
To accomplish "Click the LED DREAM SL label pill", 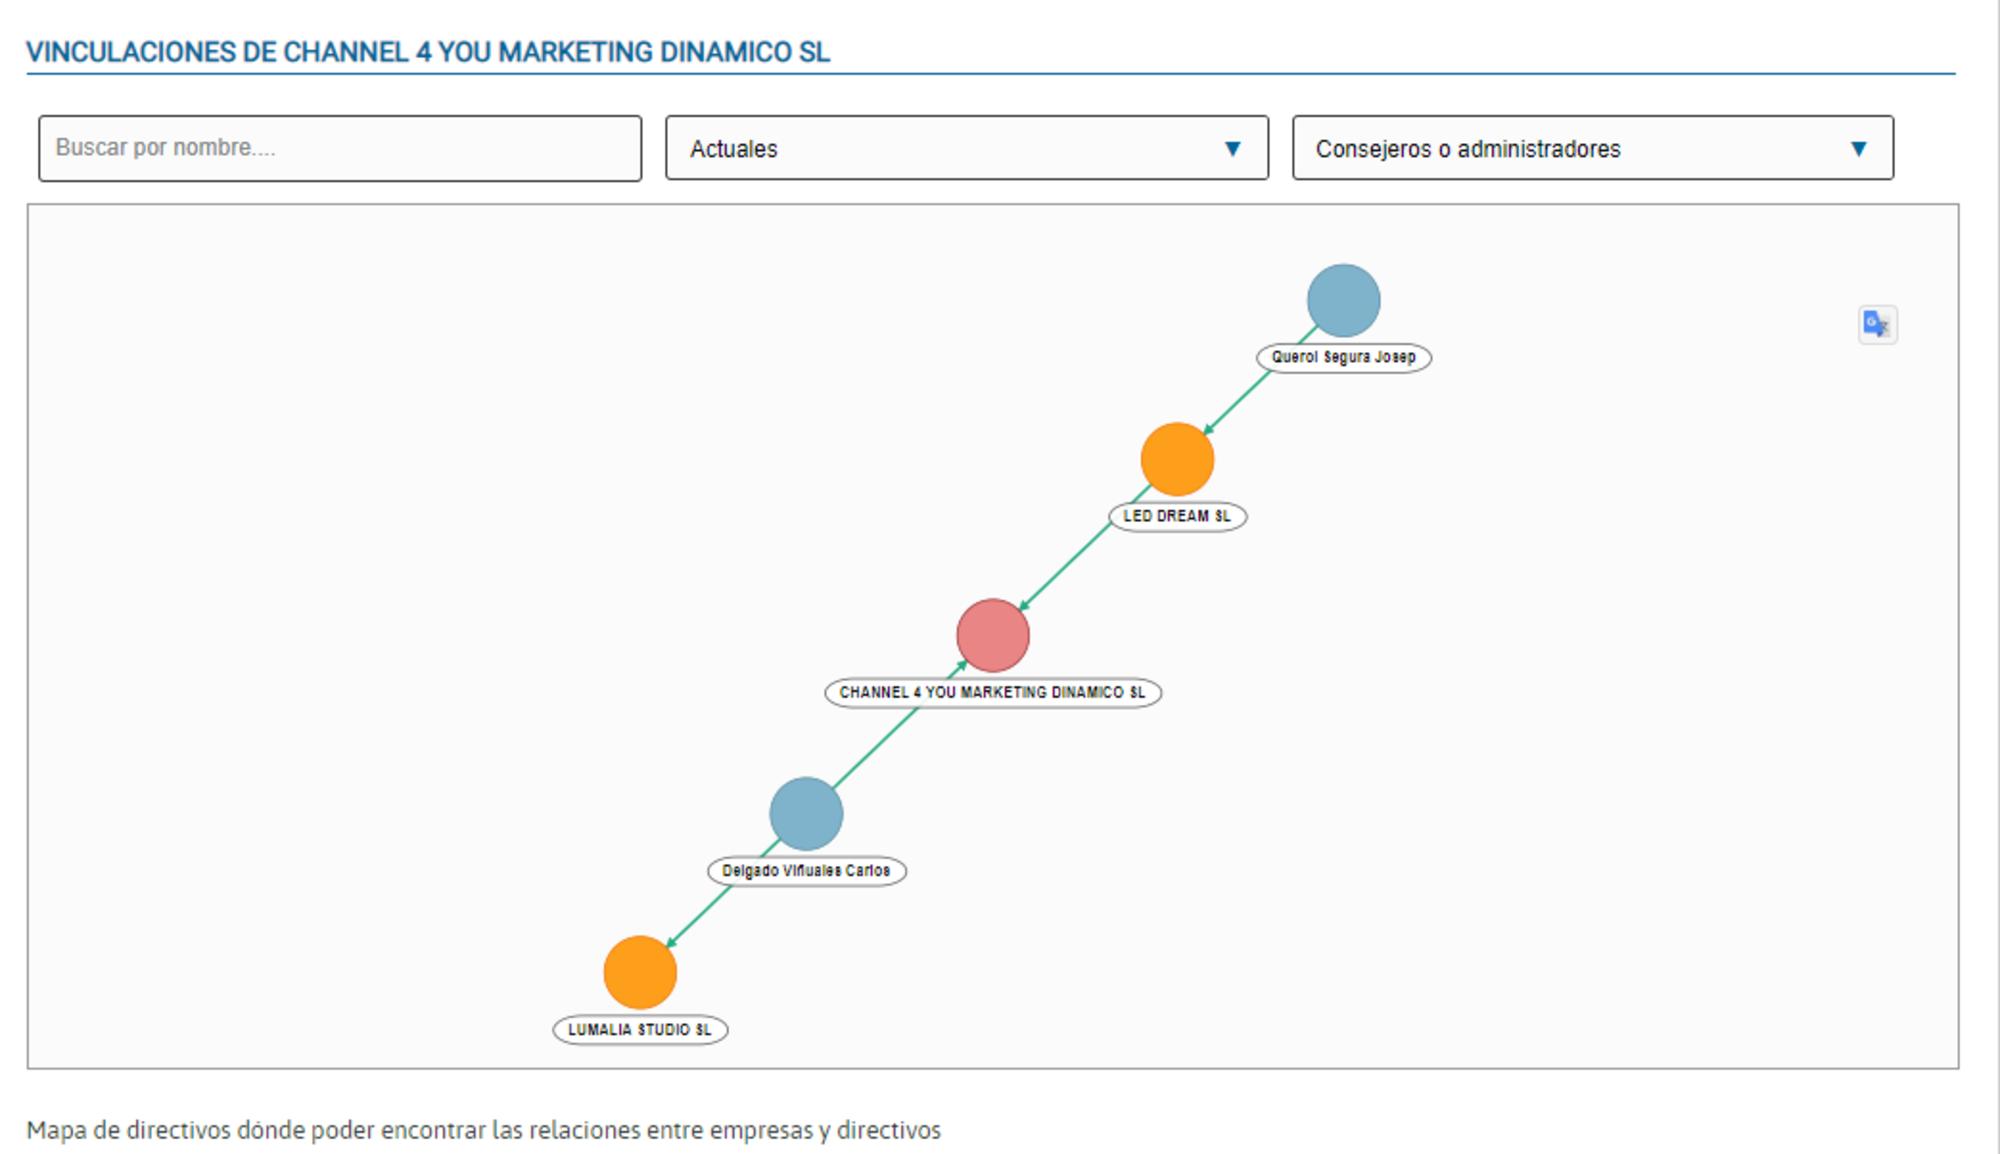I will click(1177, 516).
